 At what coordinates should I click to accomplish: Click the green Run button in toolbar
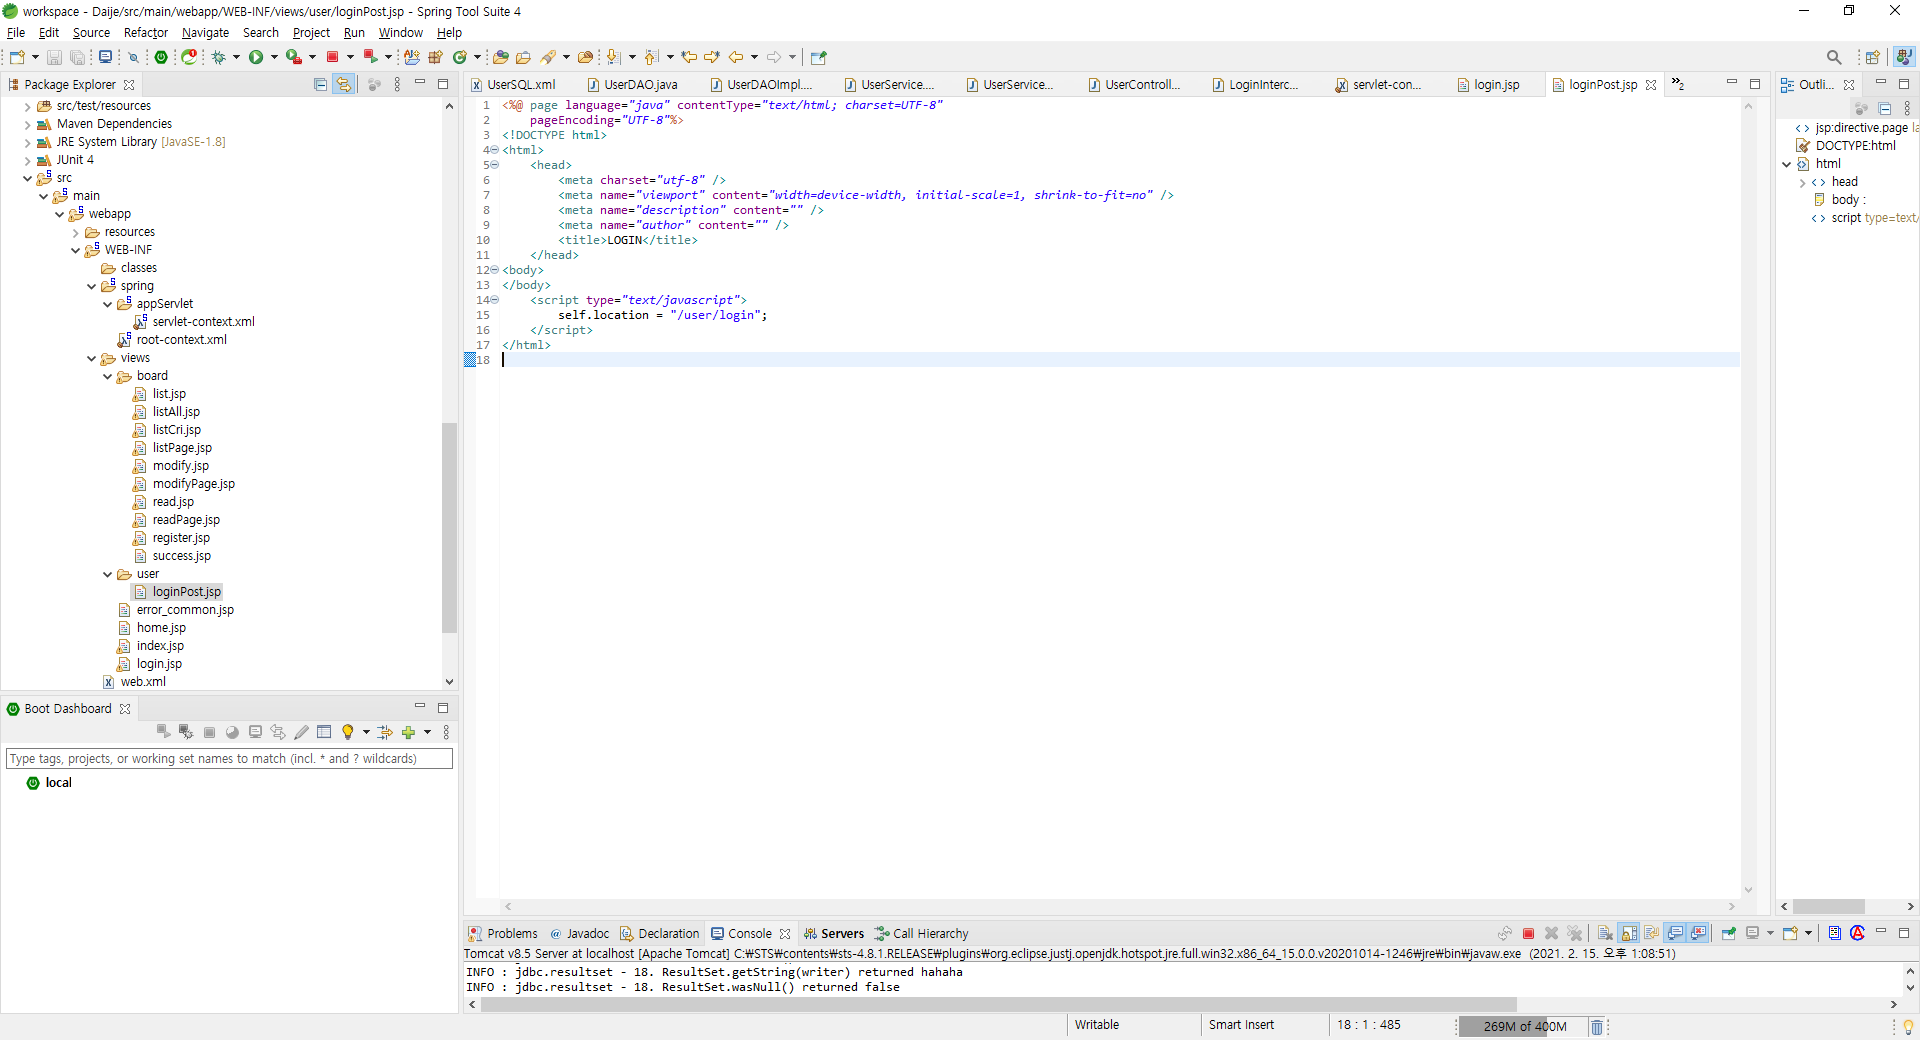(256, 57)
